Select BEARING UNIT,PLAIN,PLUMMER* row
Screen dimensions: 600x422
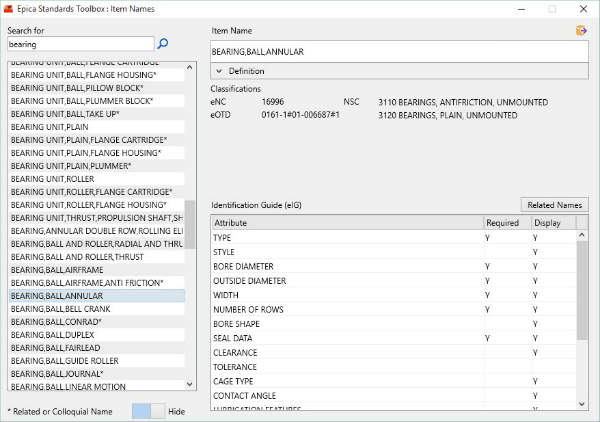pos(96,166)
